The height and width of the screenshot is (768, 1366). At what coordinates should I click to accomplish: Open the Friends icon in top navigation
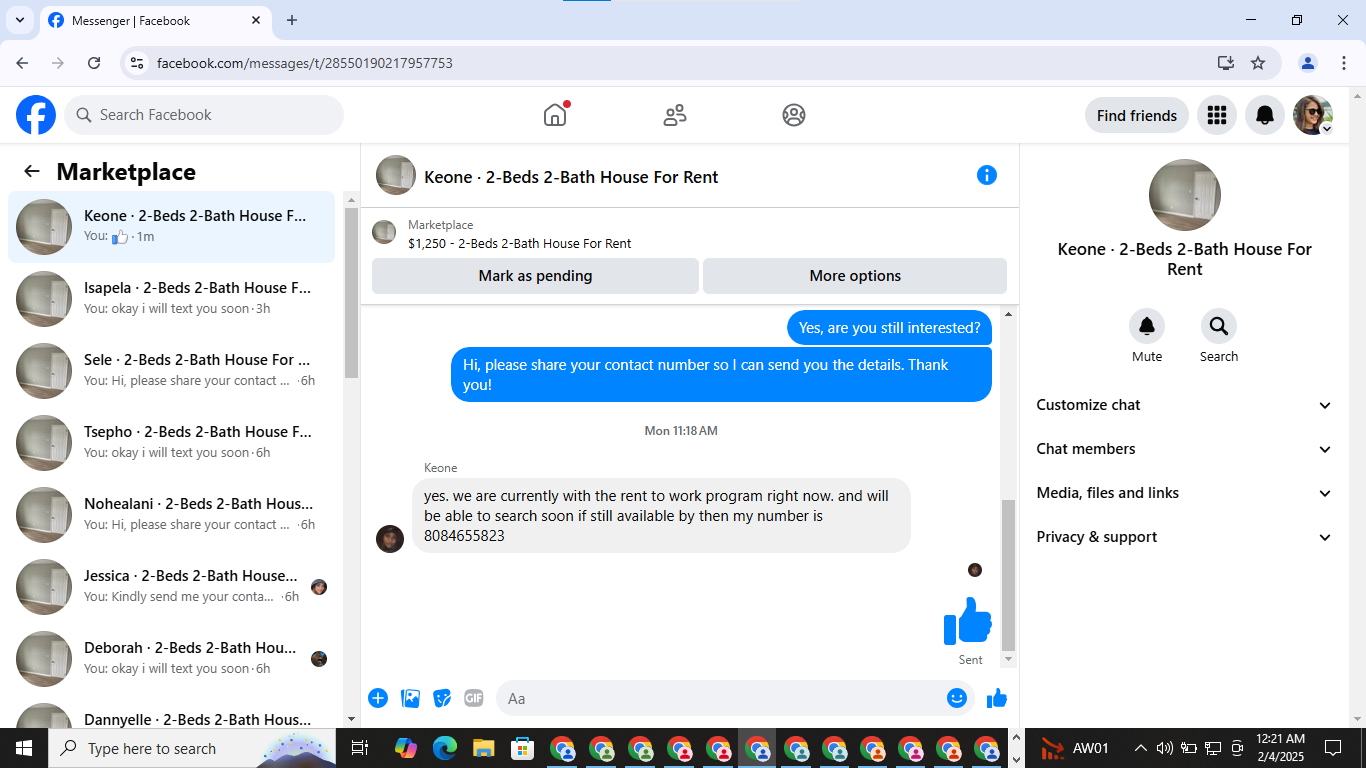(675, 115)
